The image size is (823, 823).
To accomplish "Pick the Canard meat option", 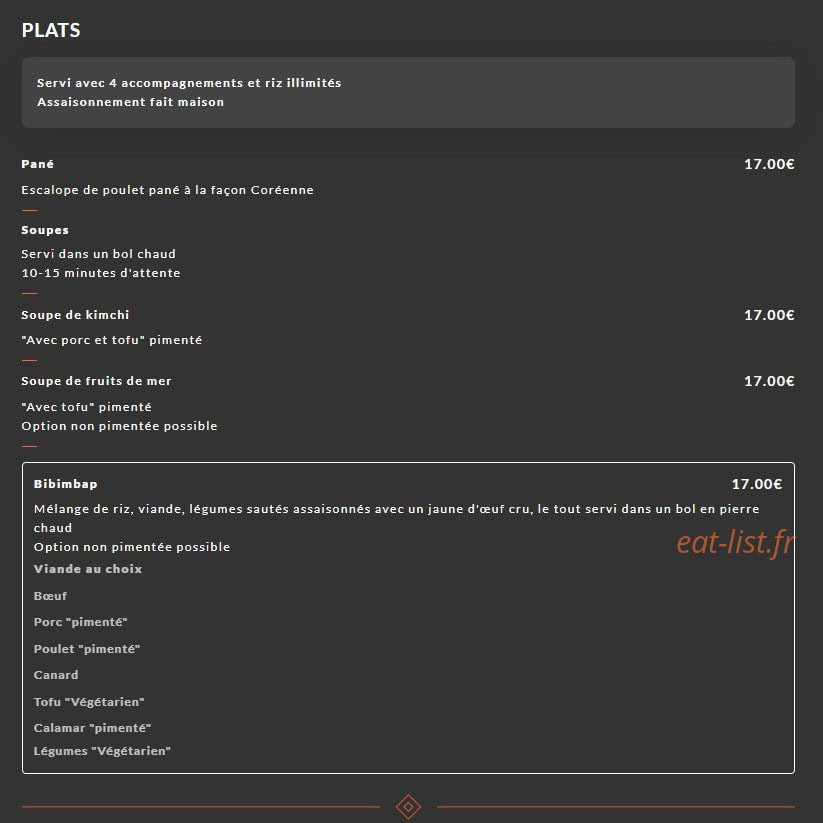I will 56,675.
